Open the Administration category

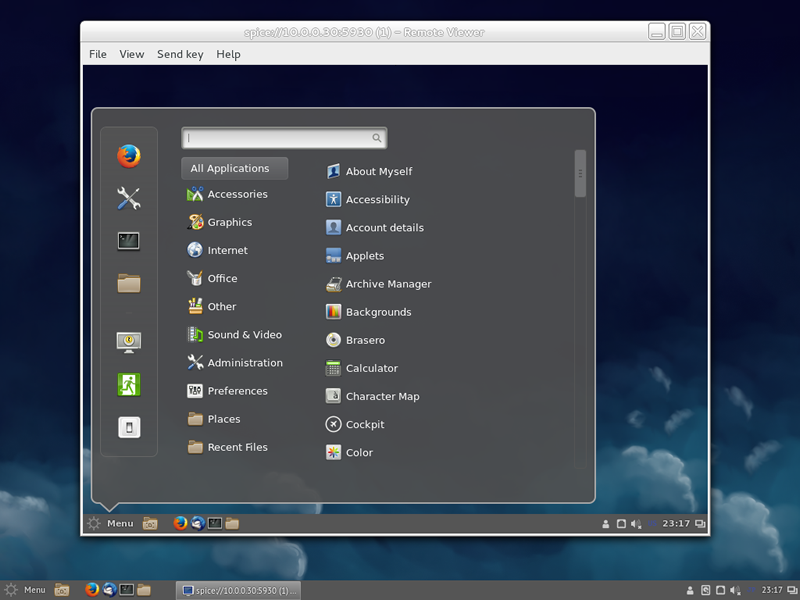[x=235, y=362]
